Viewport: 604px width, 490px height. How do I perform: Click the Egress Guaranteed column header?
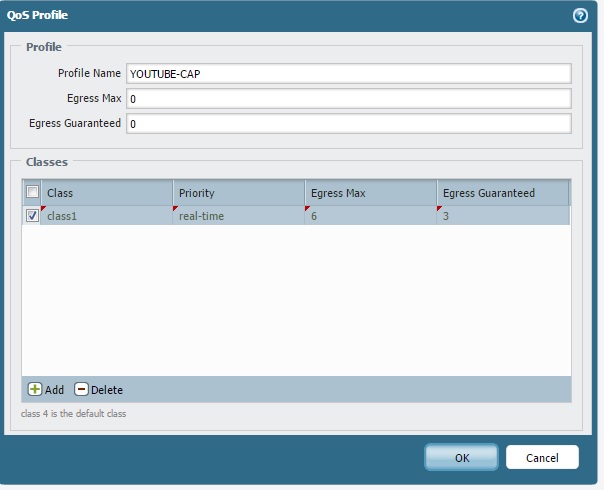point(502,192)
